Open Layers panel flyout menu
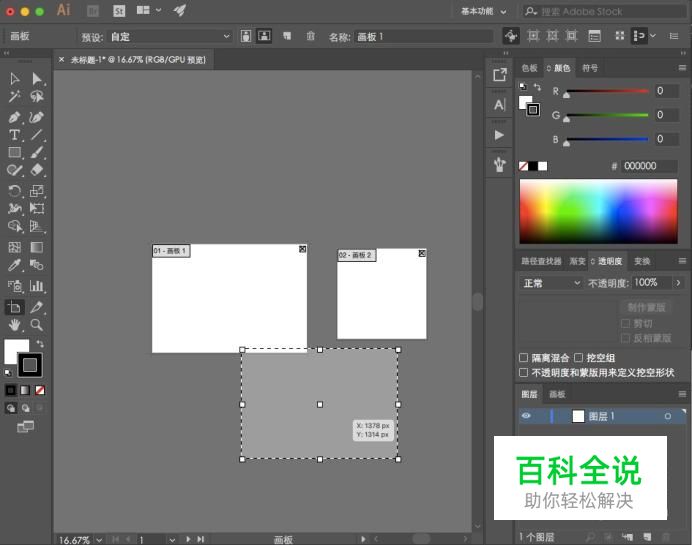 tap(682, 394)
